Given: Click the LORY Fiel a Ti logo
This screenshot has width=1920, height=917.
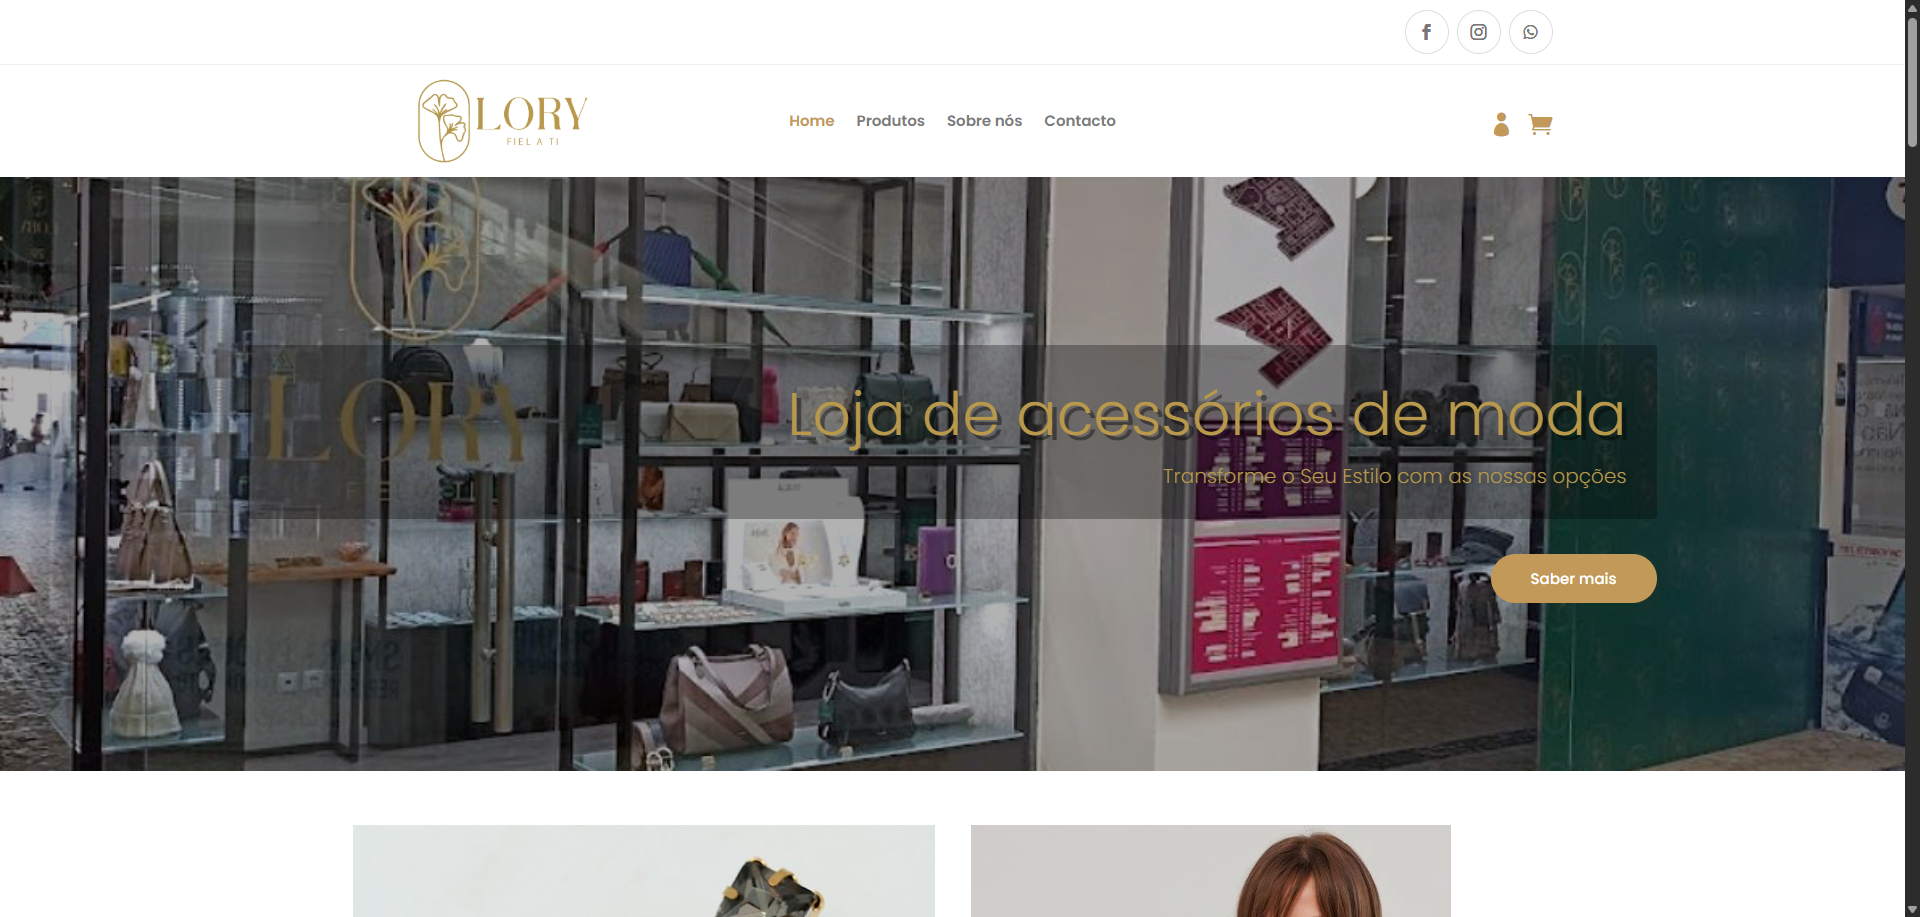Looking at the screenshot, I should pos(502,121).
